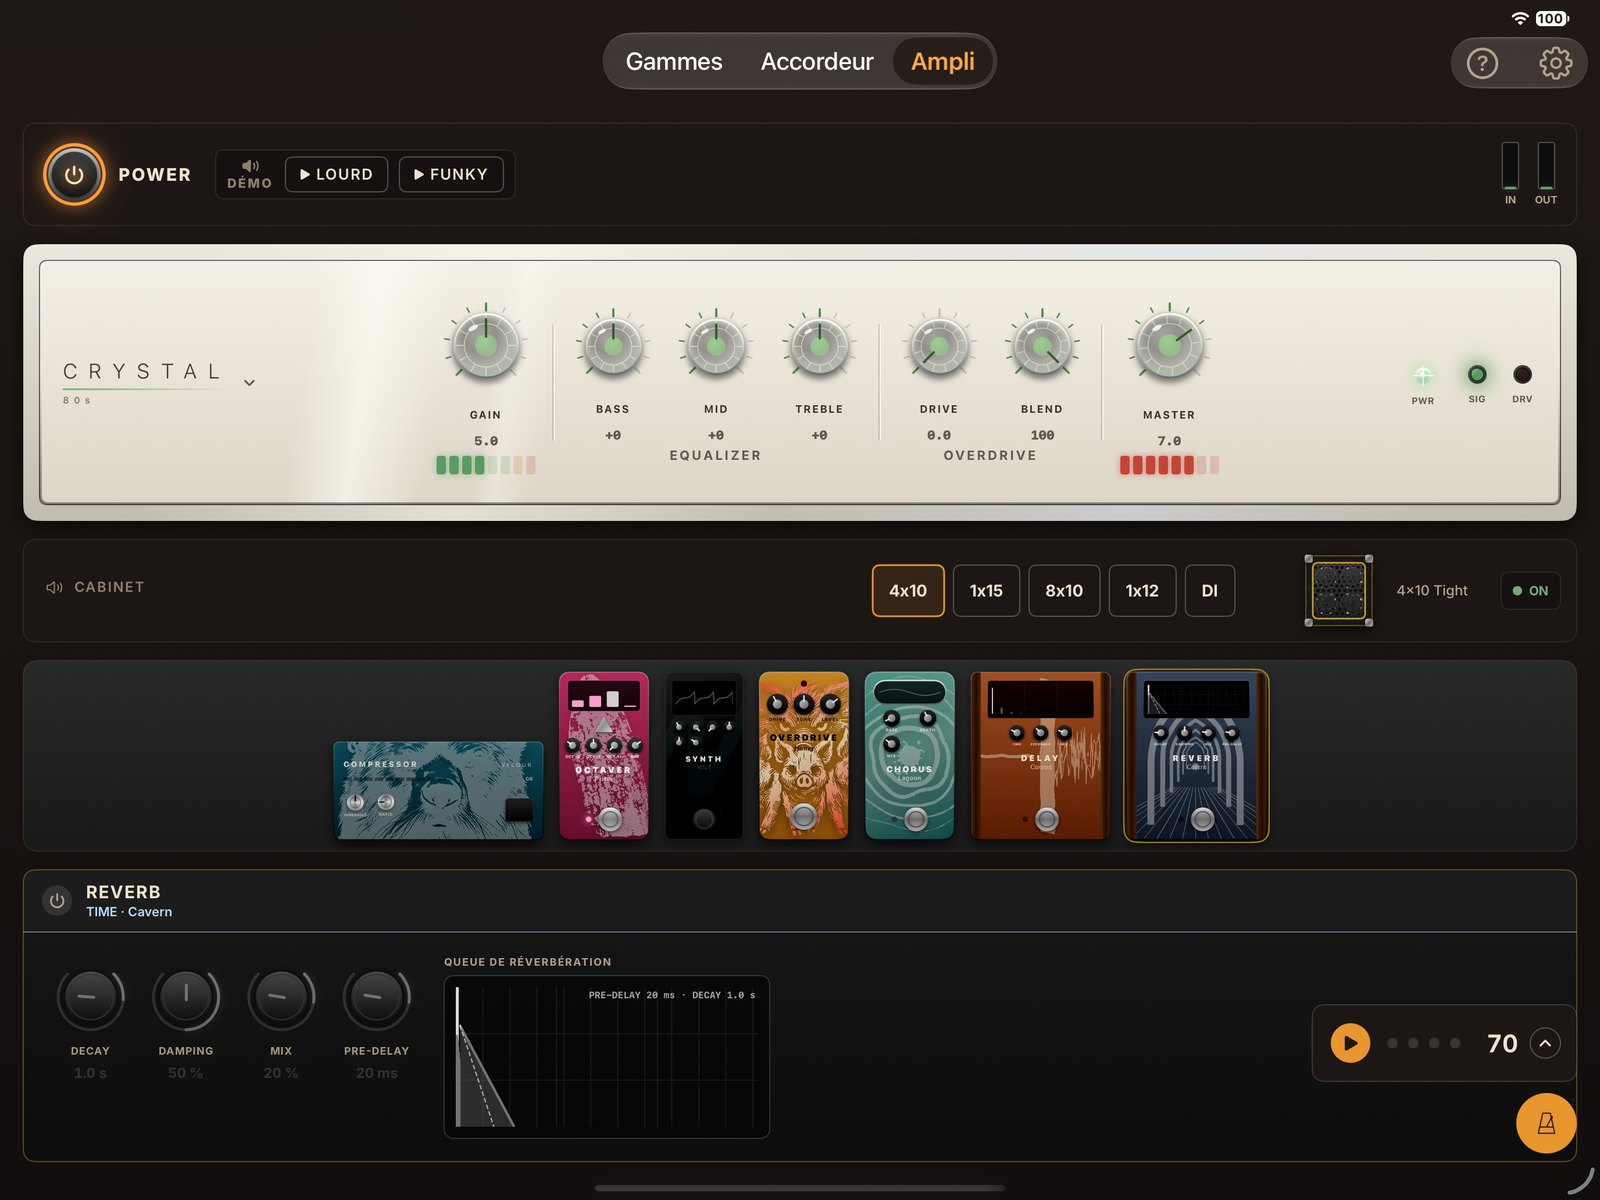Viewport: 1600px width, 1200px height.
Task: Open the settings gear icon
Action: coord(1555,64)
